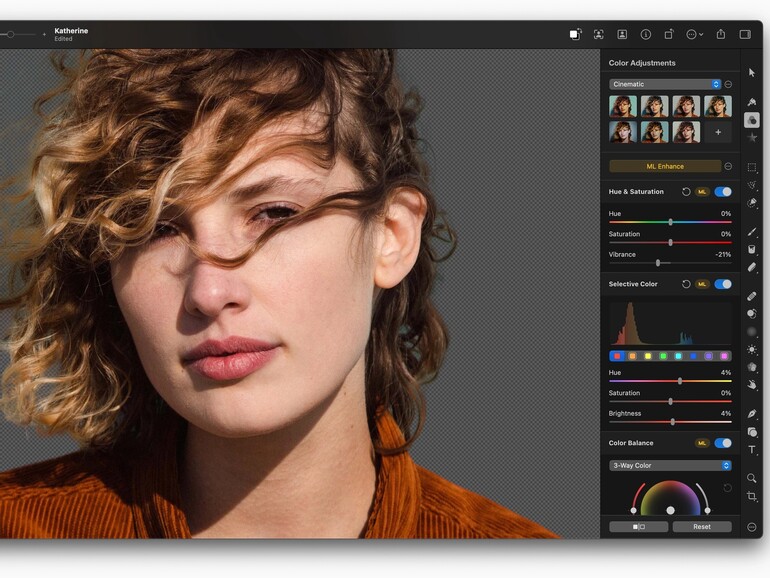Click the Hue & Saturation Saturation slider
This screenshot has height=578, width=770.
tap(670, 243)
